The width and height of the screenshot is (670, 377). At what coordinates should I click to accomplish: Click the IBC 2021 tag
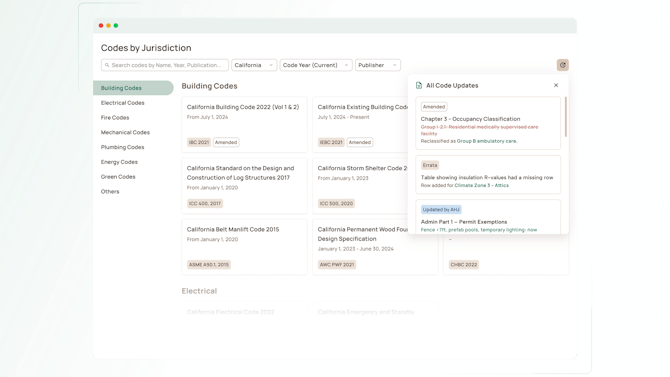click(x=199, y=142)
